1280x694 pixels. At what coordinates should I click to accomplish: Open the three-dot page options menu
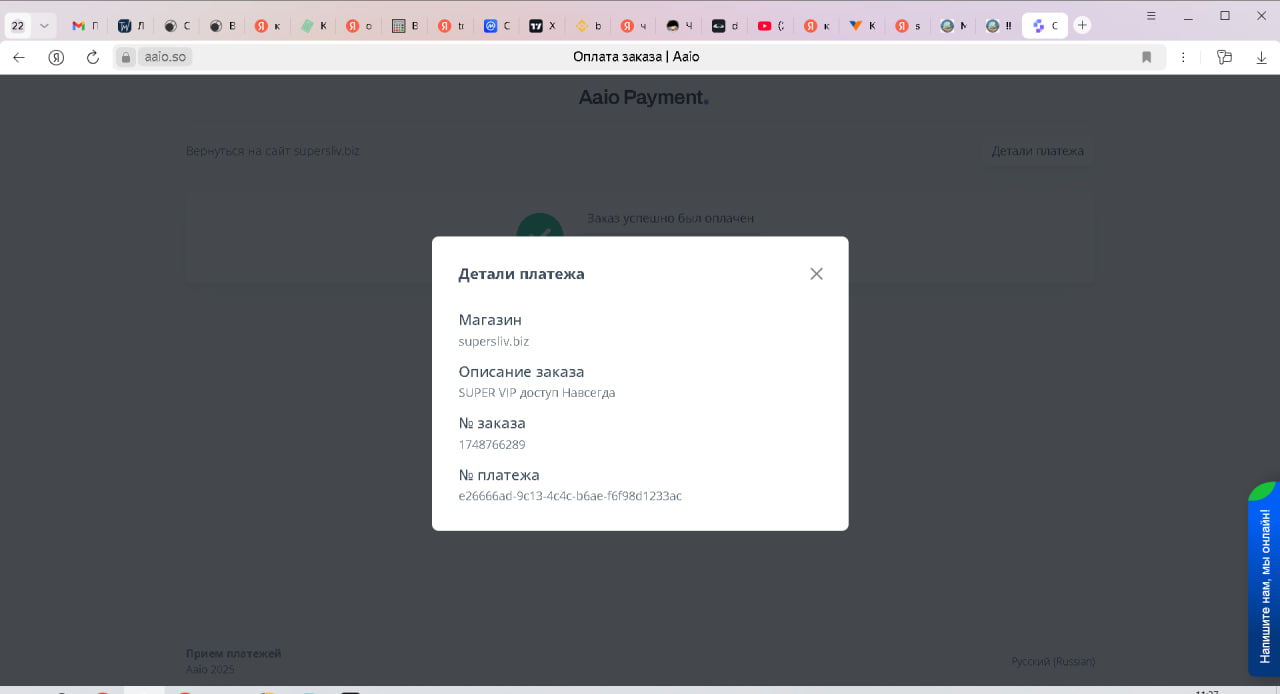pos(1183,57)
